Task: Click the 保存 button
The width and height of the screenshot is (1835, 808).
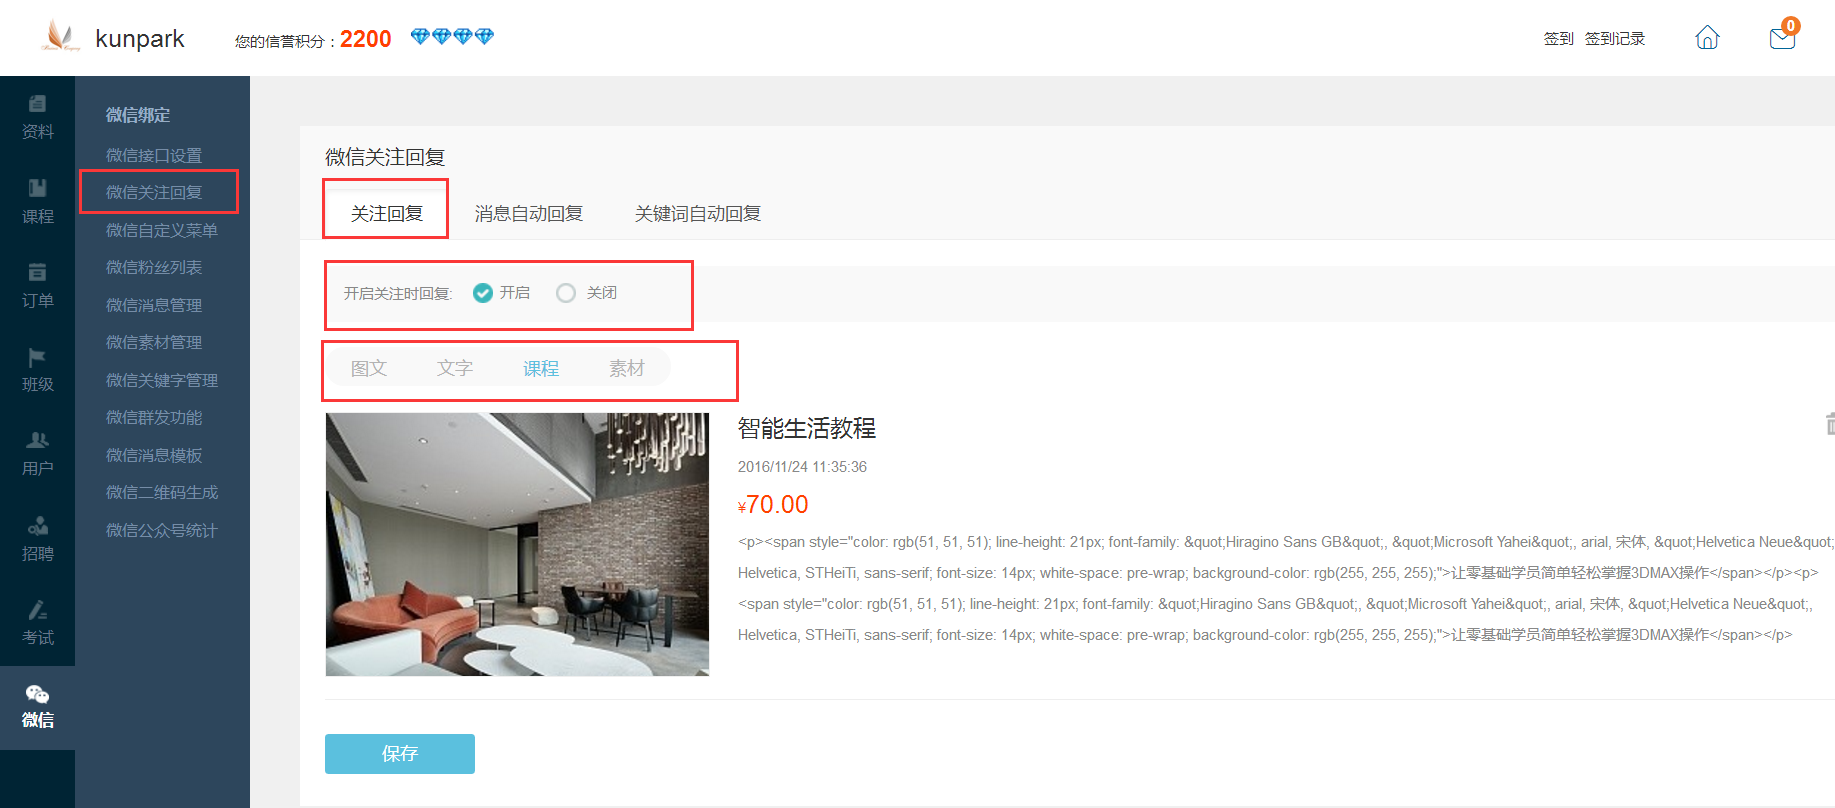Action: 399,754
